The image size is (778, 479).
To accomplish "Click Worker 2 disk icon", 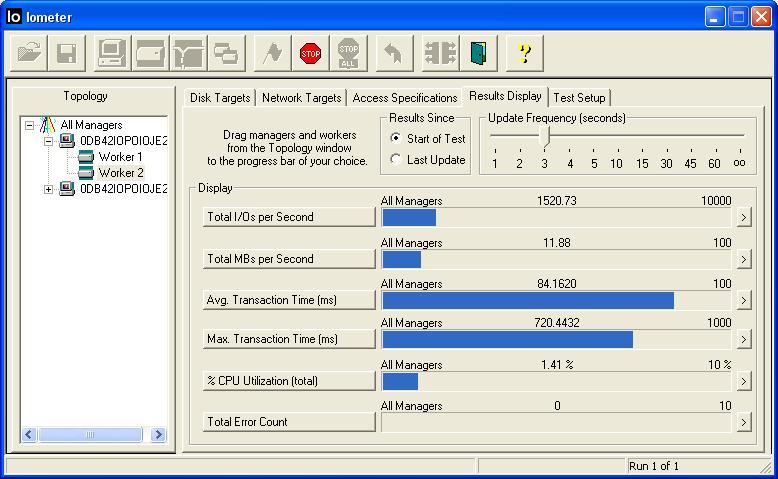I will [x=86, y=173].
